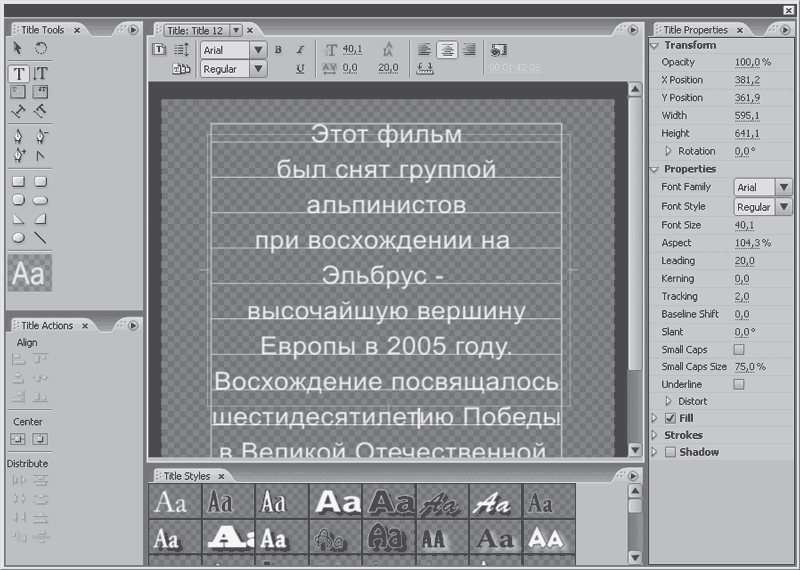The width and height of the screenshot is (800, 570).
Task: Select the Title Actions panel tab
Action: (47, 326)
